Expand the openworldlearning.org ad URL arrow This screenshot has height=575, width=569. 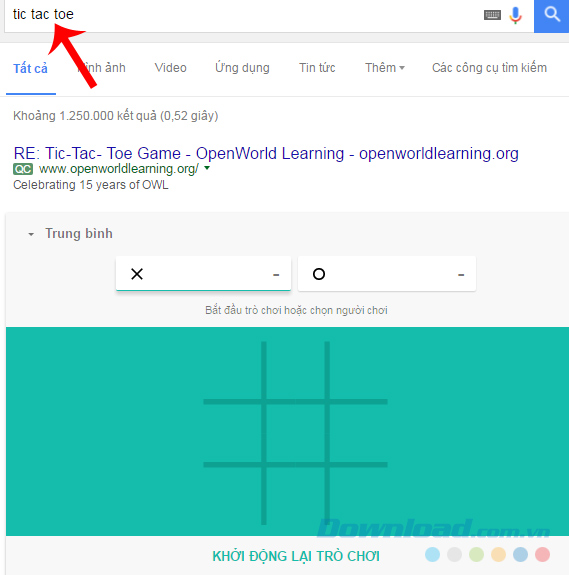click(207, 168)
